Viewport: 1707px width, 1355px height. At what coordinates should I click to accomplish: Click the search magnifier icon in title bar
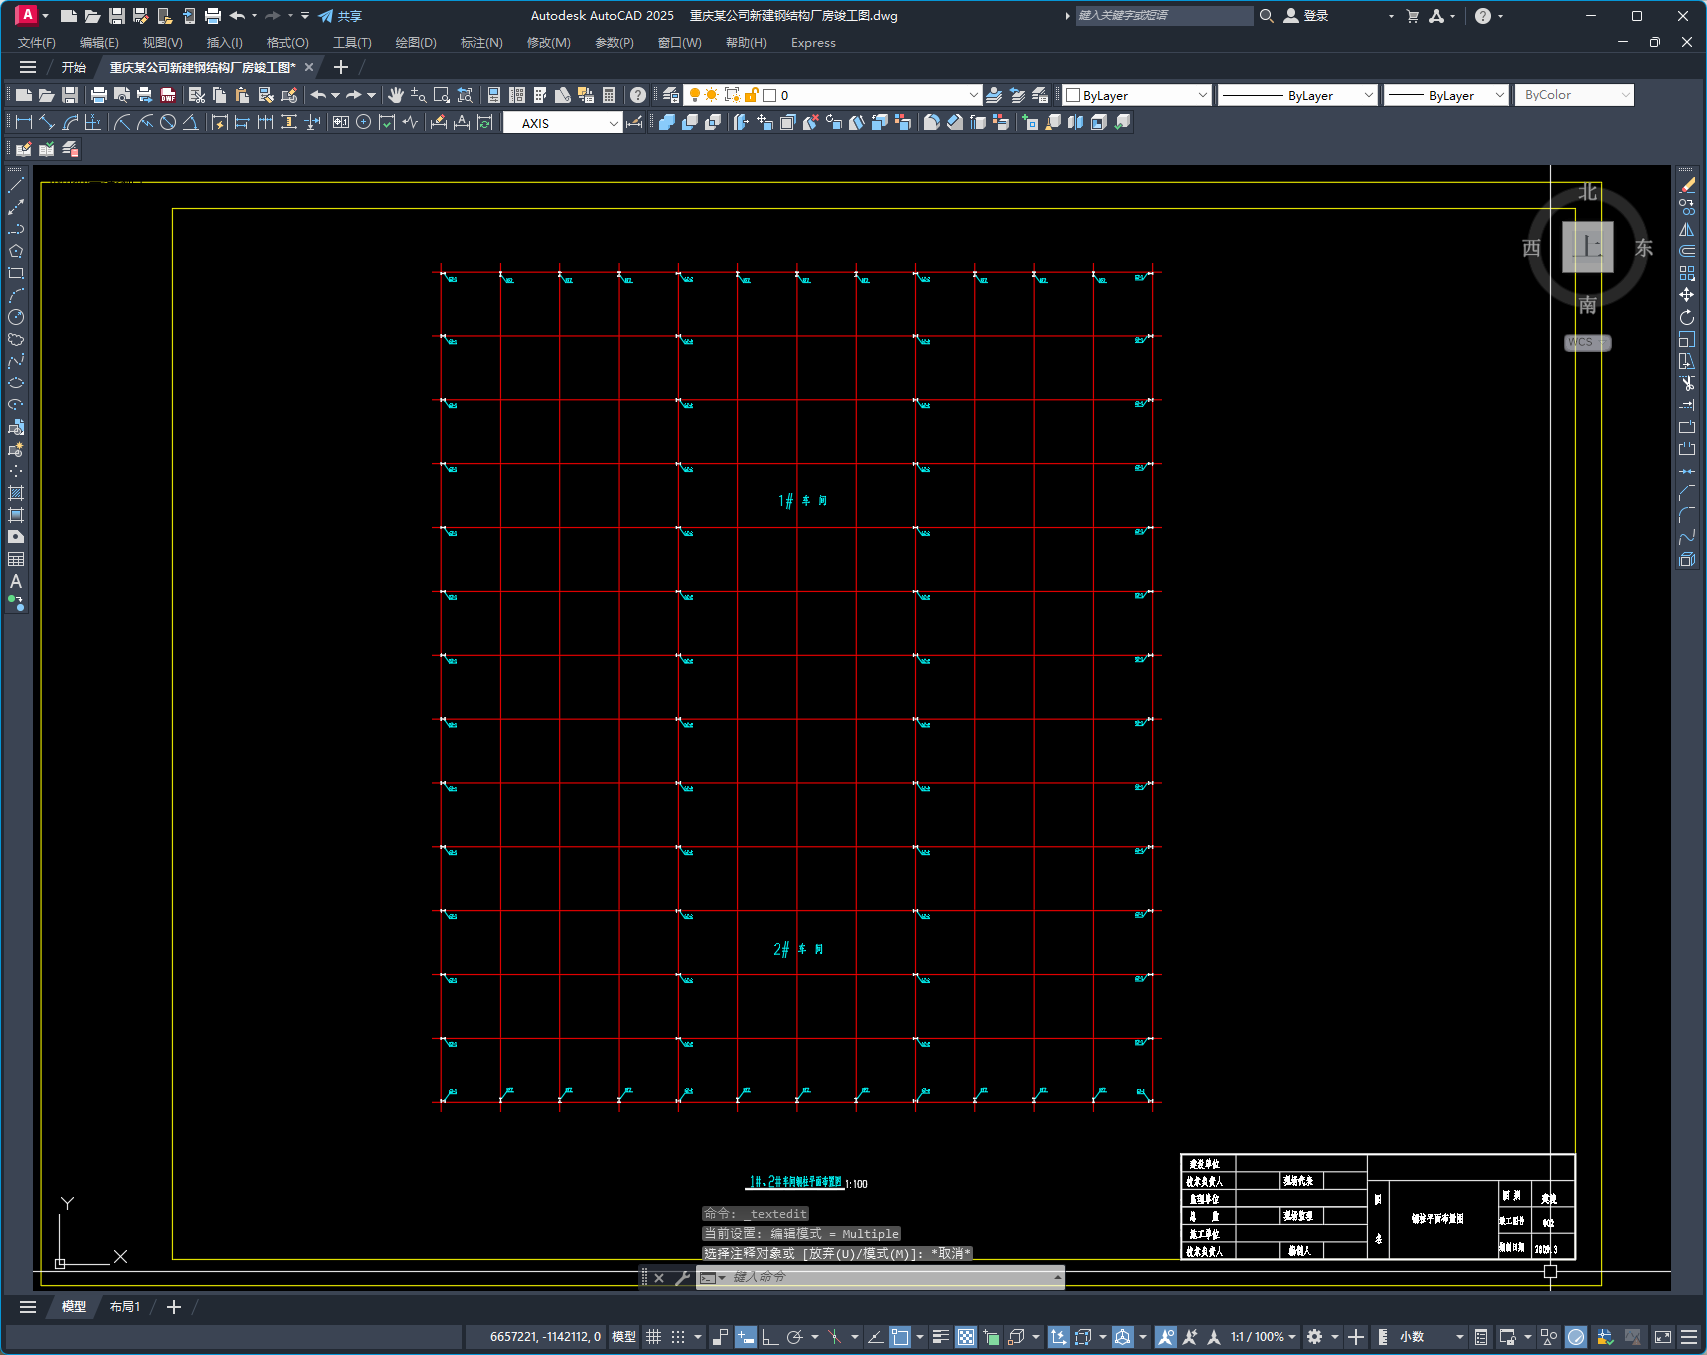(x=1267, y=16)
